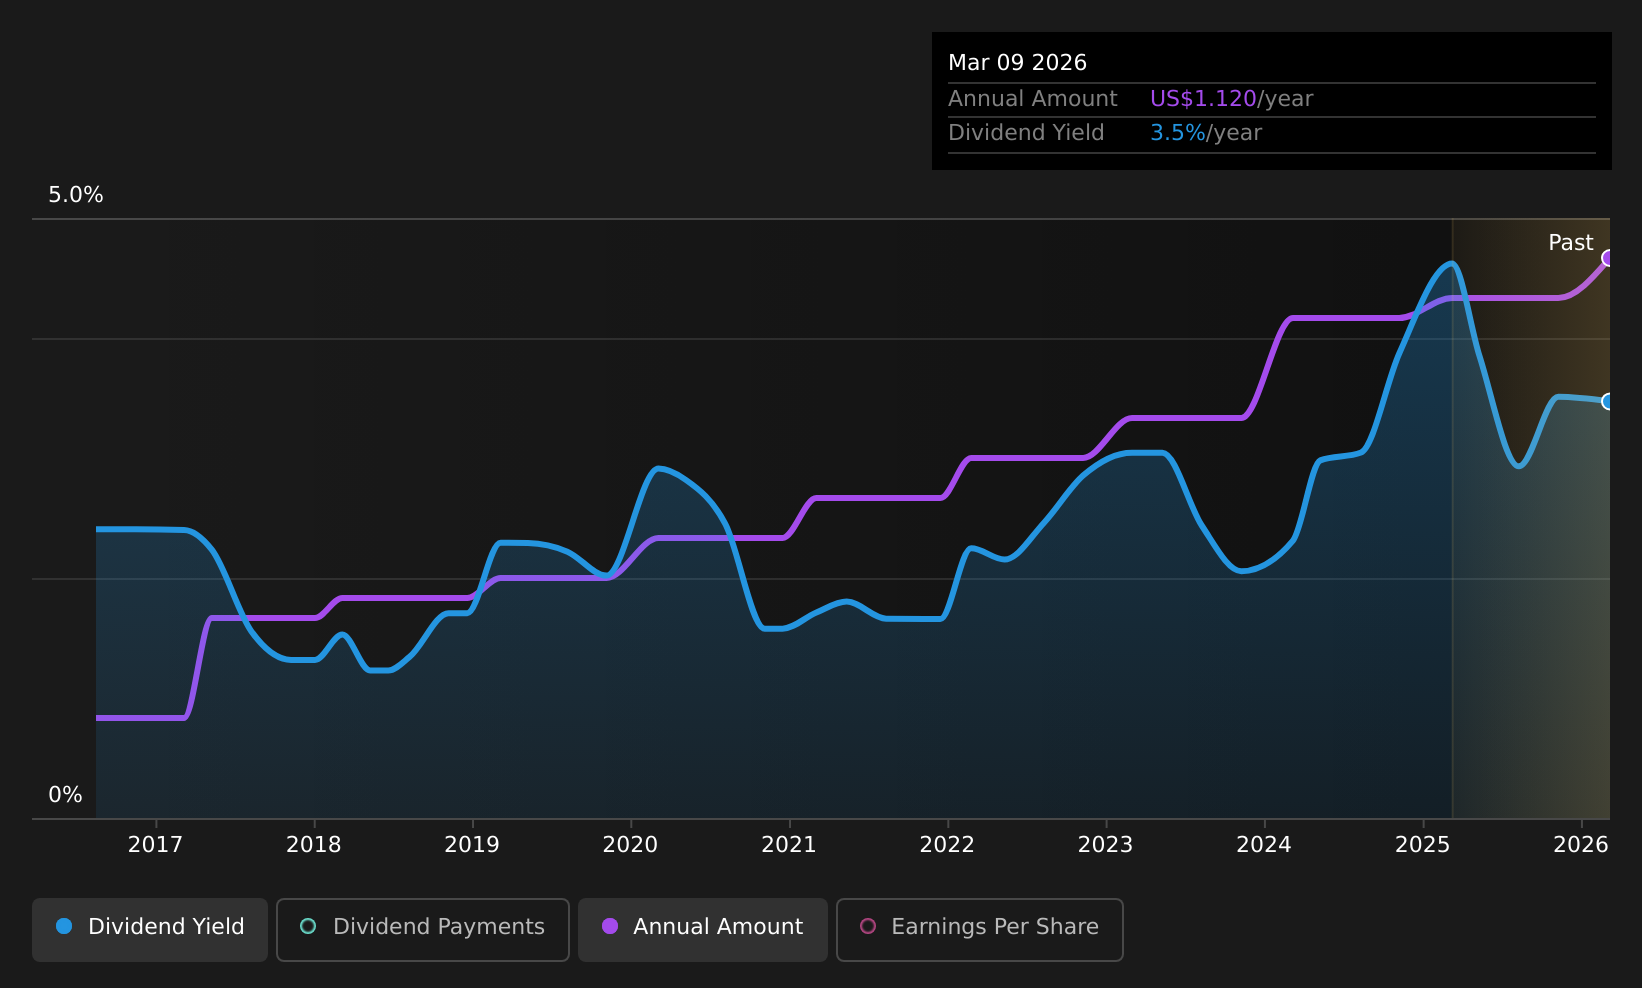Click the US$1.120/year tooltip value
Screen dimensions: 1642x988
click(1231, 99)
